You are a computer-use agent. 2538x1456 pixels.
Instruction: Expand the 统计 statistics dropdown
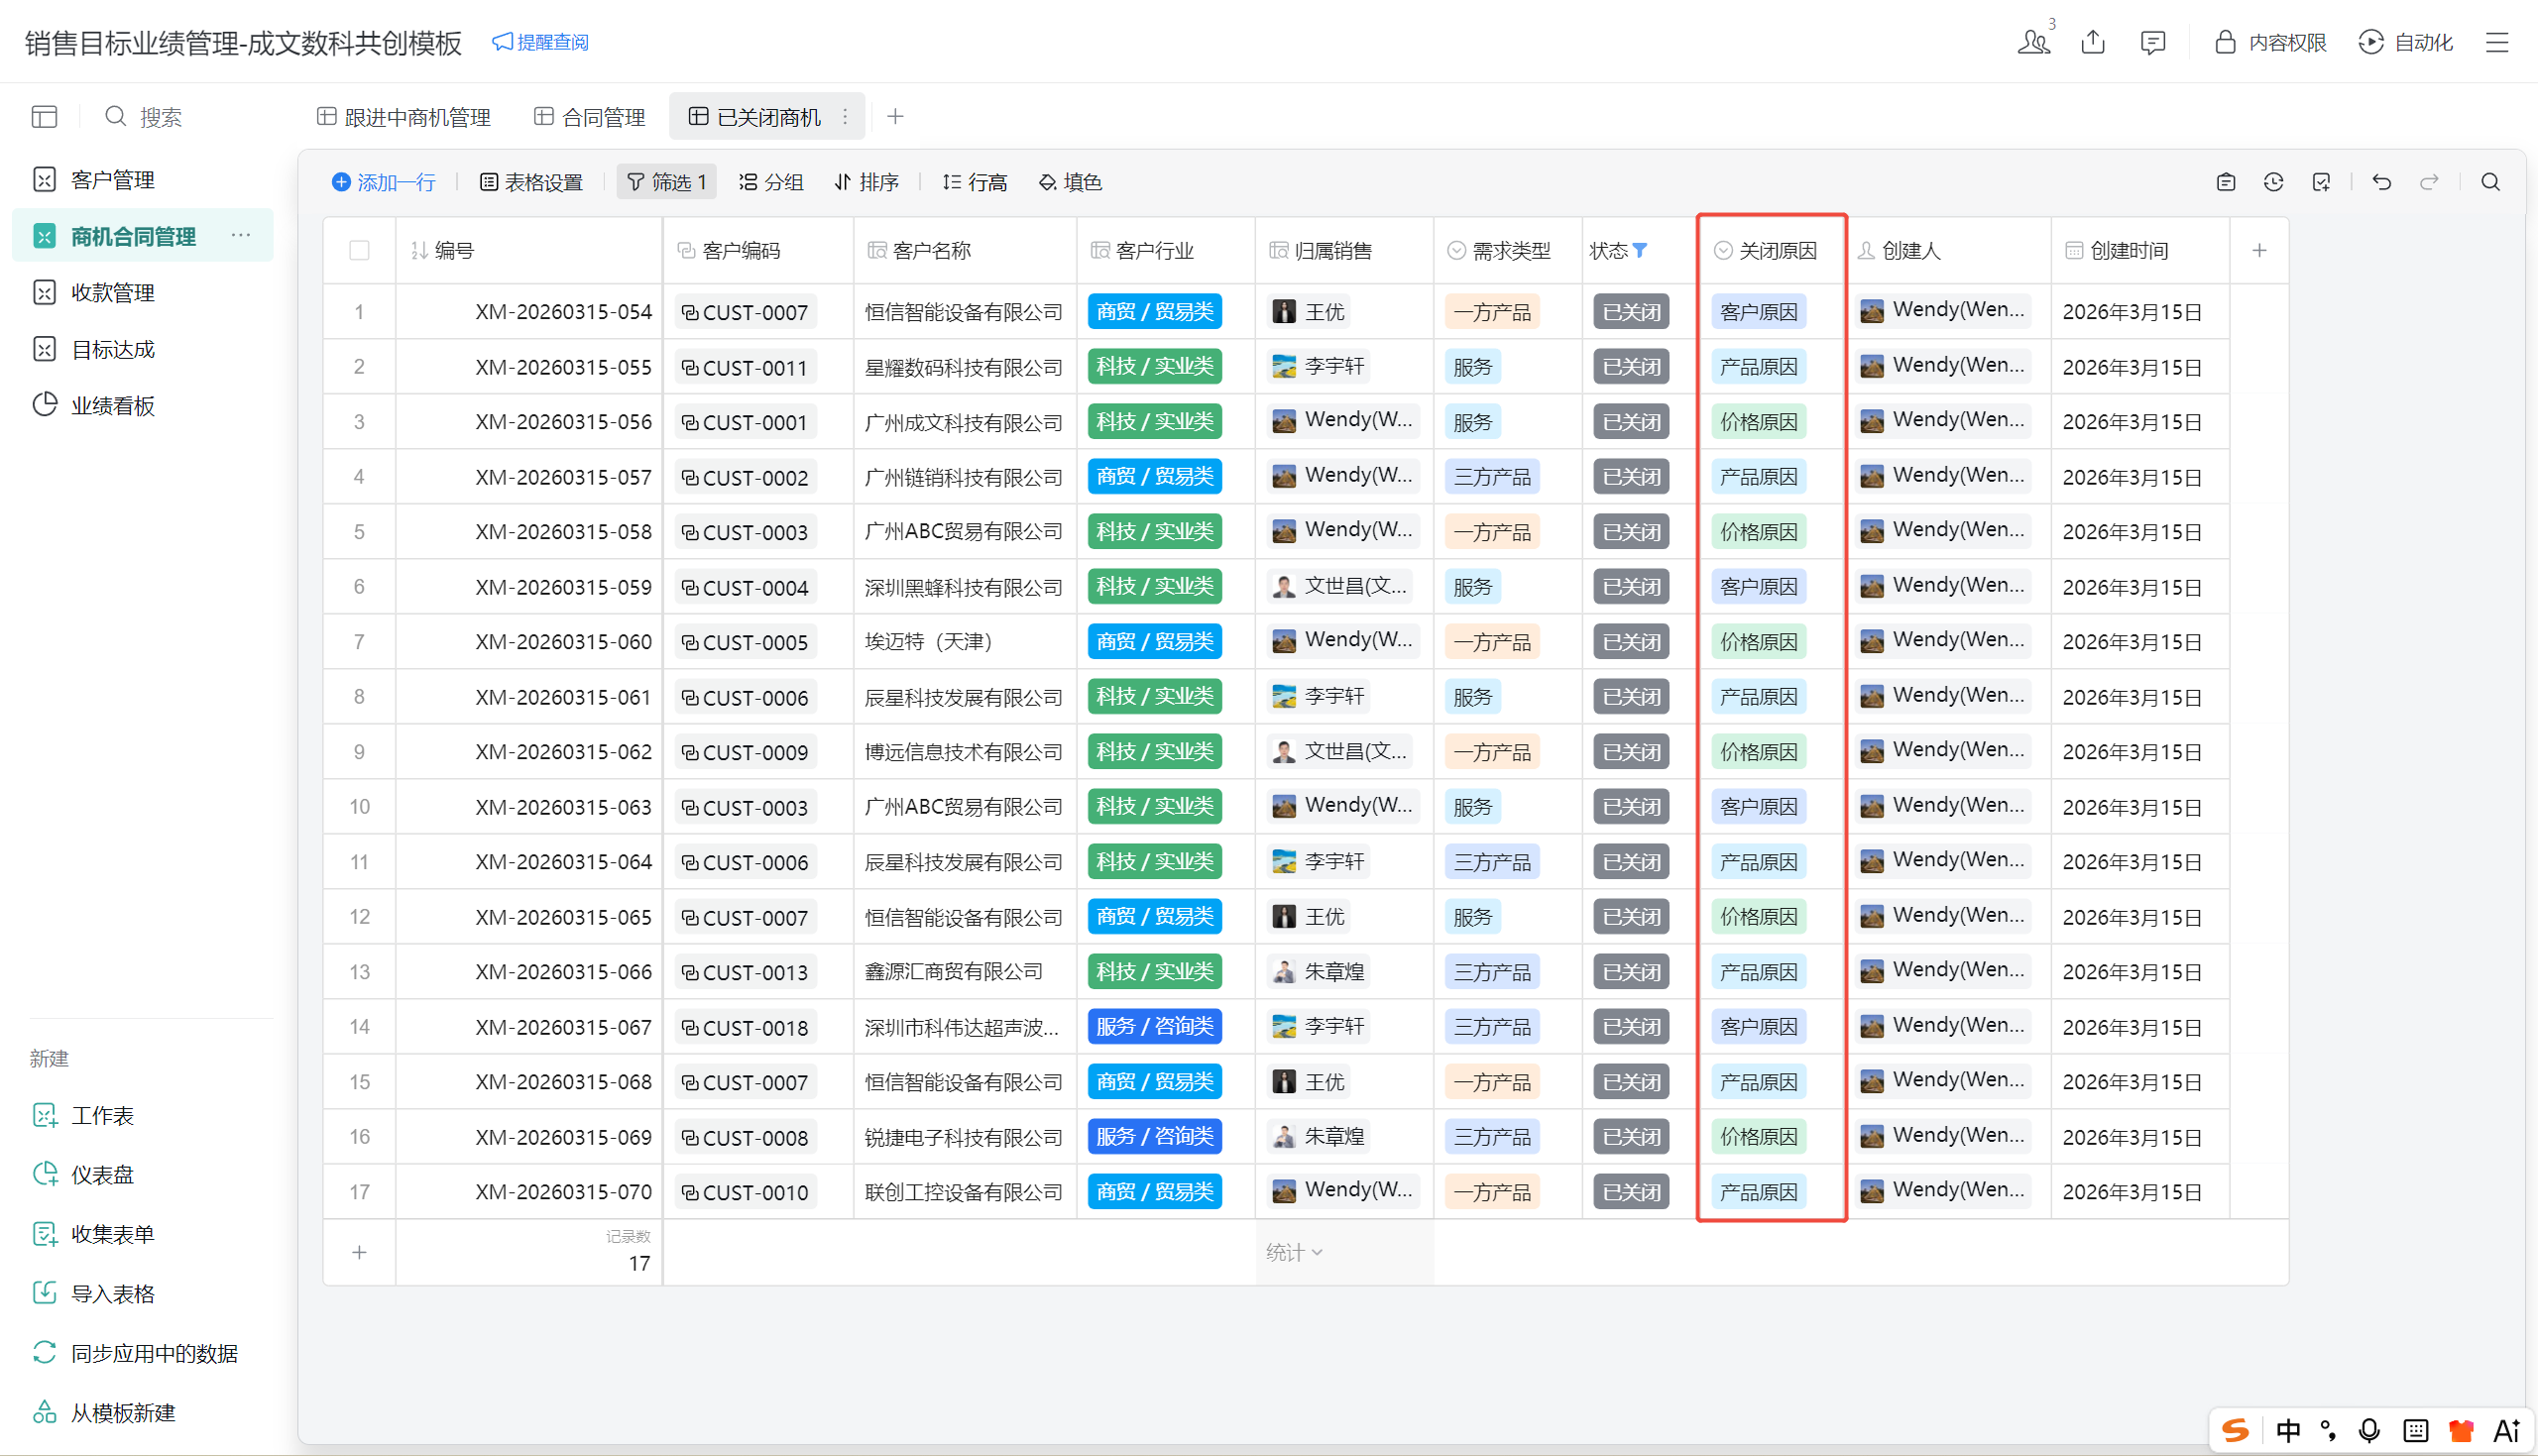pyautogui.click(x=1294, y=1252)
